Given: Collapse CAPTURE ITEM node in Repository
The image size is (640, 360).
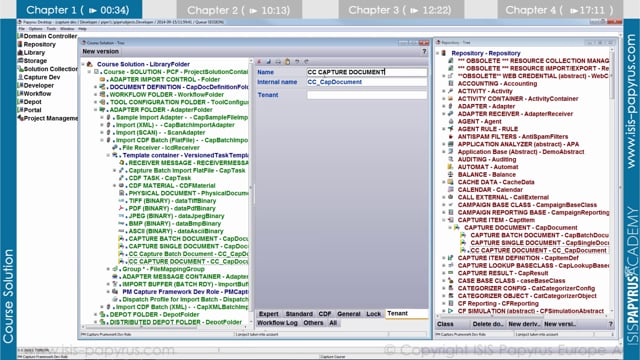Looking at the screenshot, I should point(444,220).
